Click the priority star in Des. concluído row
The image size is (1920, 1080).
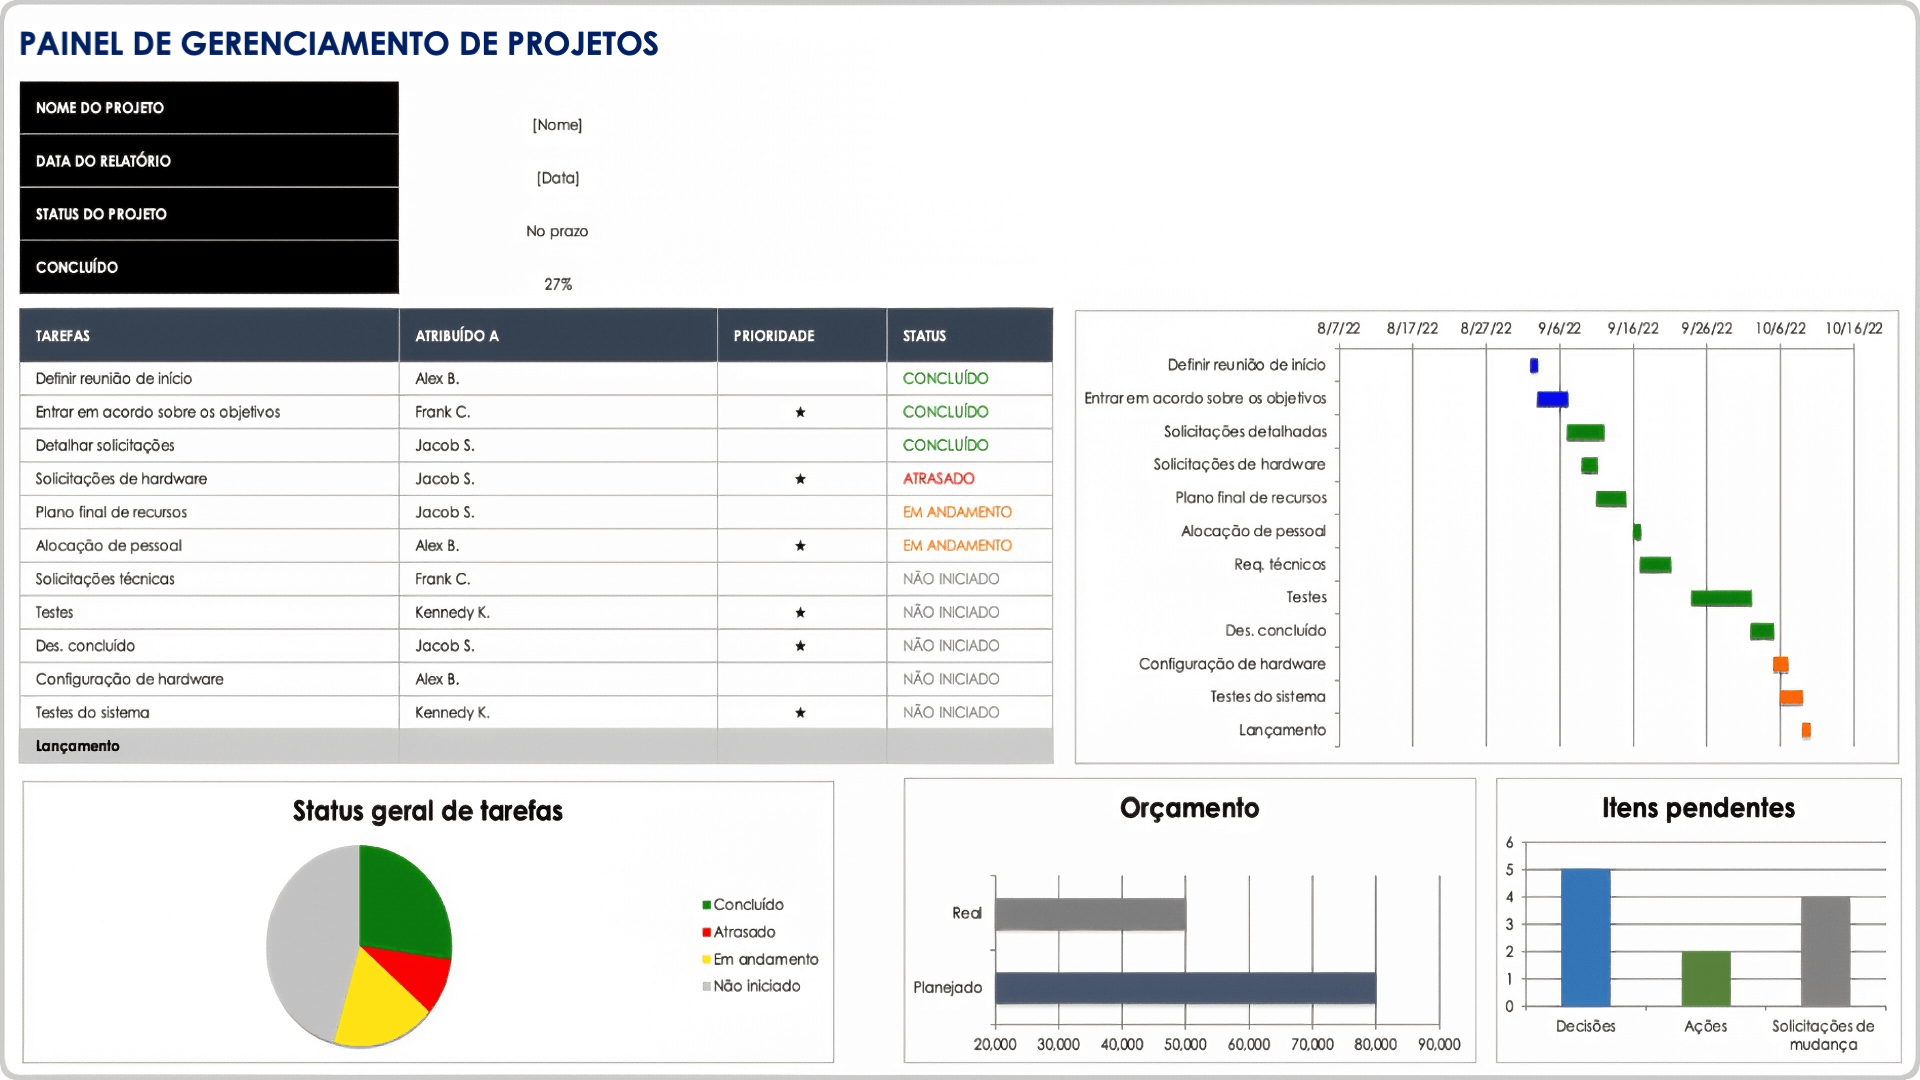pos(800,646)
